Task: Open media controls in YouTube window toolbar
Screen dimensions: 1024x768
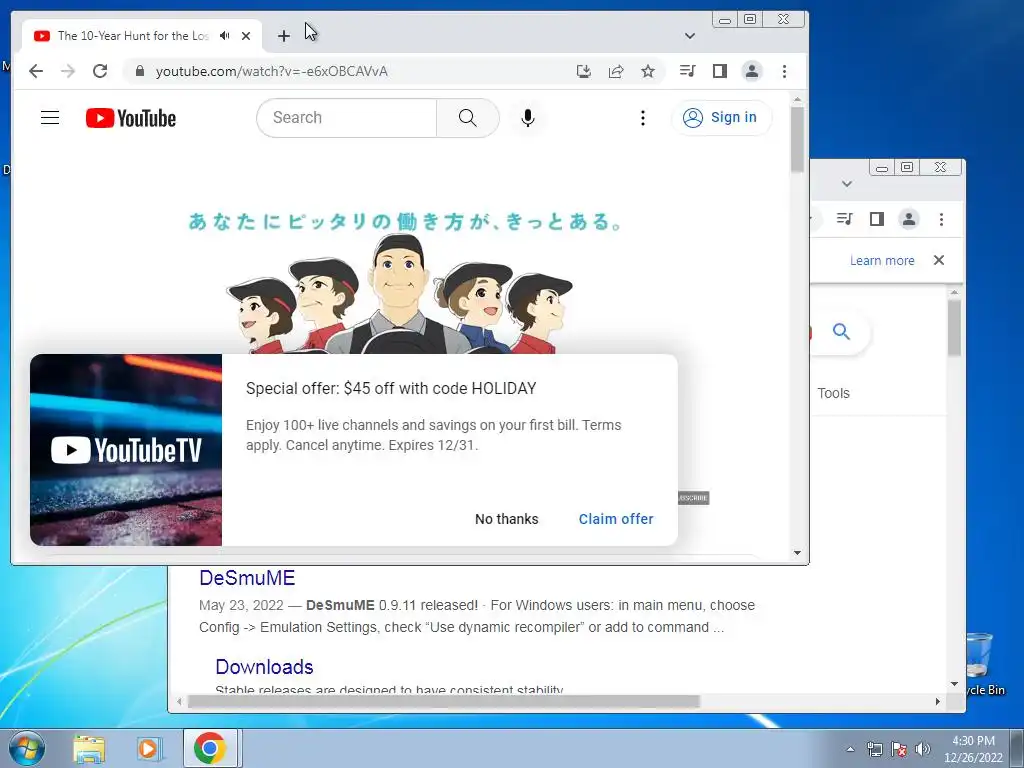Action: pos(688,71)
